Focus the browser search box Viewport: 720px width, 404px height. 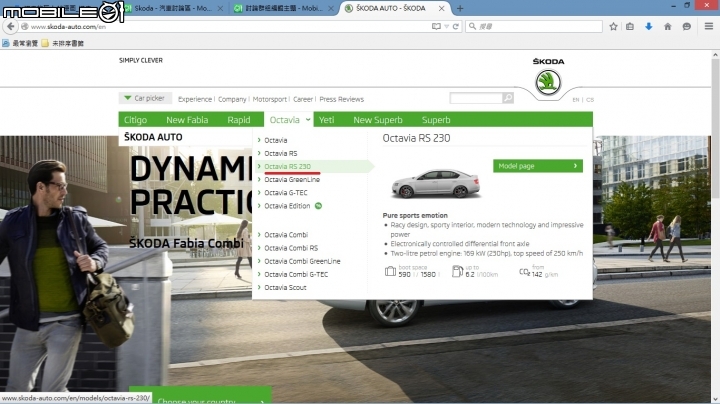[x=534, y=27]
